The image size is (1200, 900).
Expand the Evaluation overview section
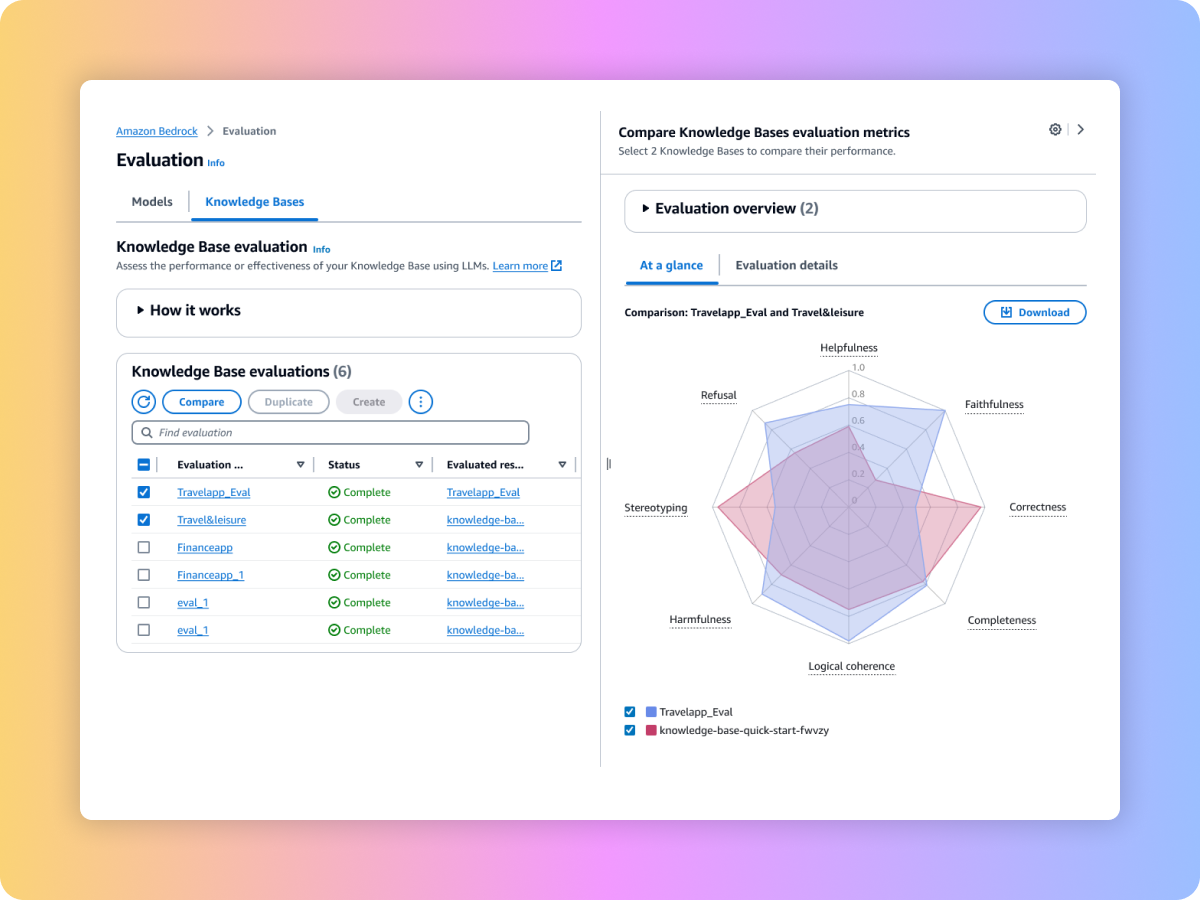(646, 209)
